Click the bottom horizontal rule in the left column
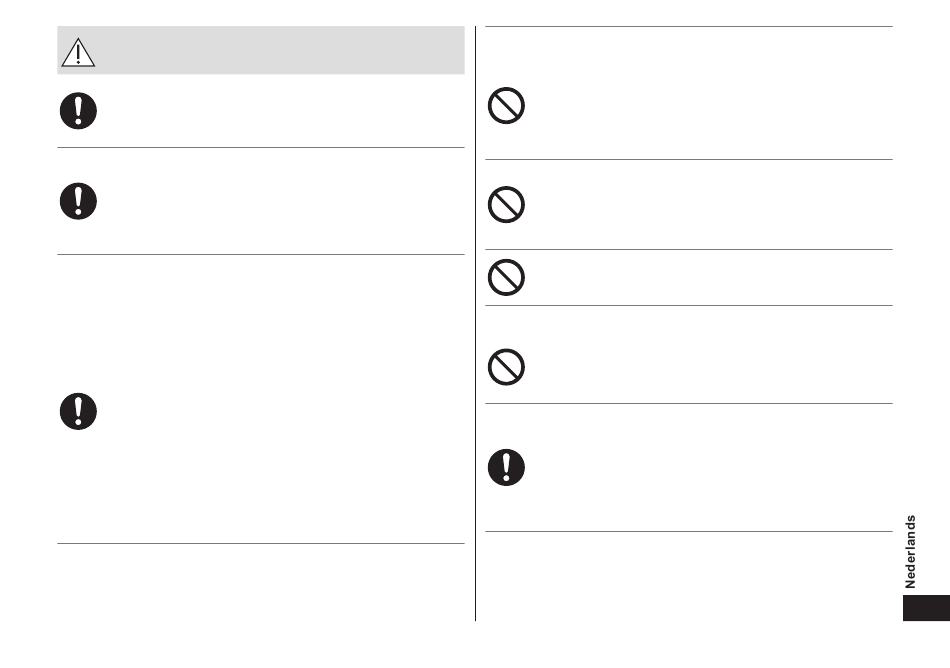The height and width of the screenshot is (668, 950). (x=261, y=543)
